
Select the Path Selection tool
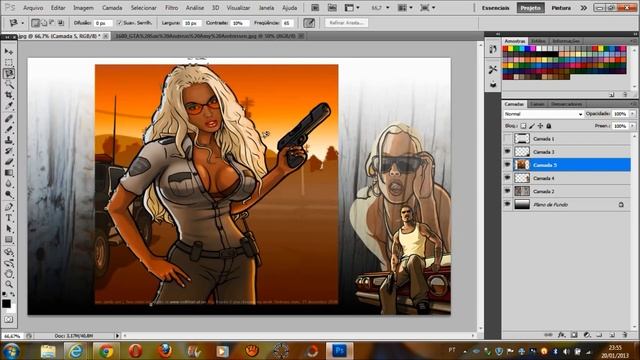click(x=9, y=229)
